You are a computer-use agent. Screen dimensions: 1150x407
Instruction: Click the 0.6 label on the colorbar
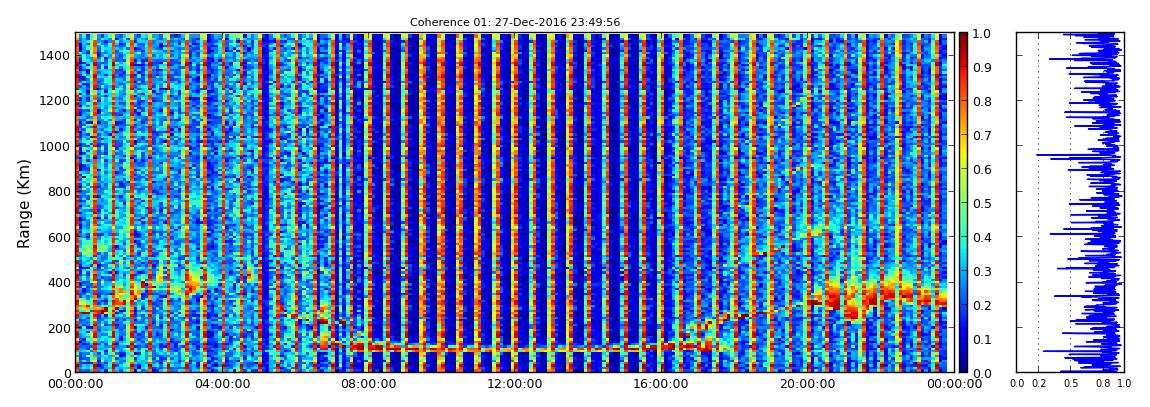tap(983, 169)
